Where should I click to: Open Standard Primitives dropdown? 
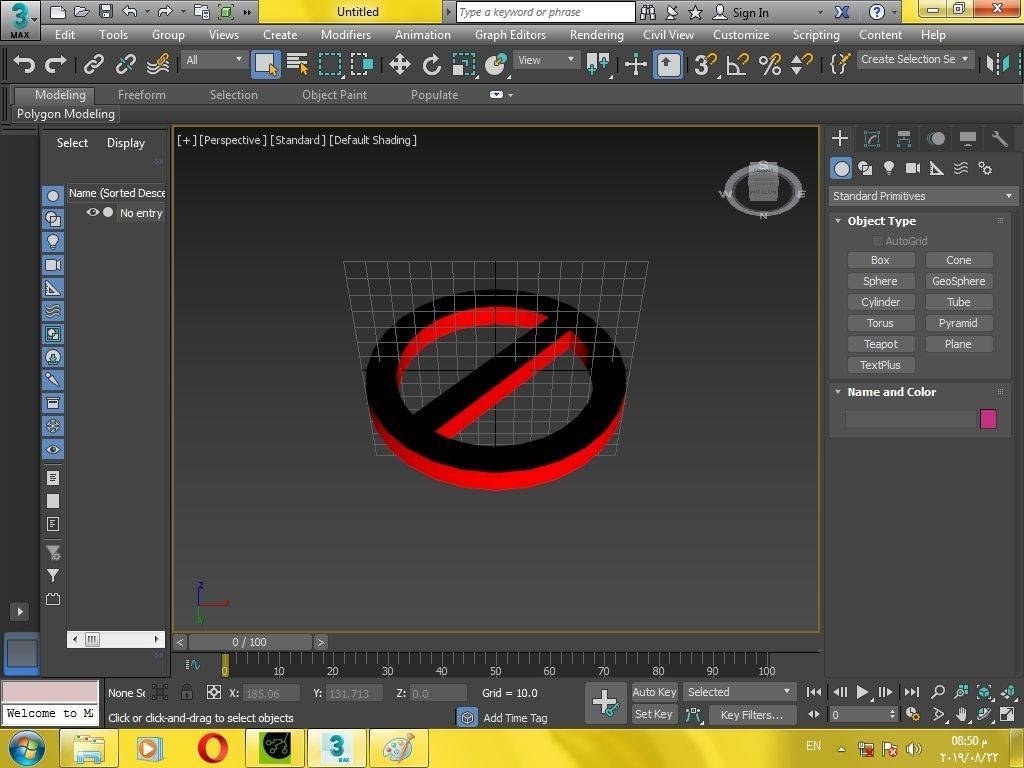[x=923, y=196]
